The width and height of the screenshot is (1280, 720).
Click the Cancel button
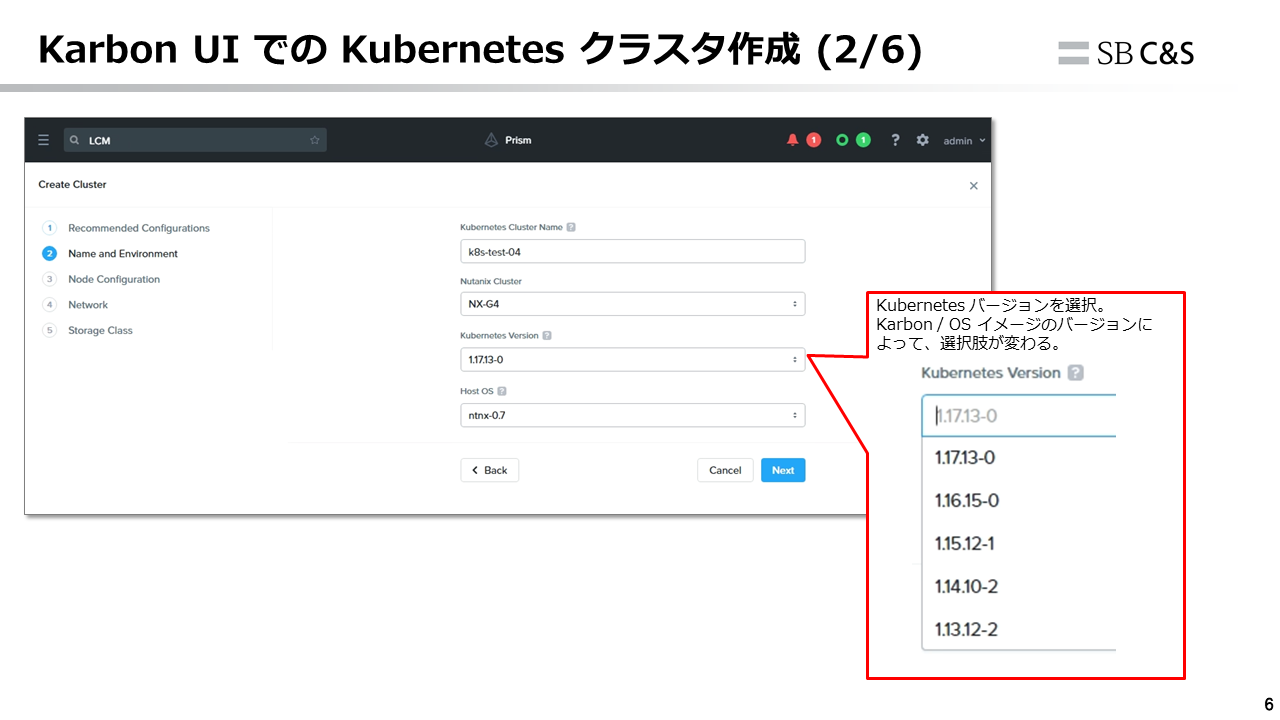click(725, 470)
